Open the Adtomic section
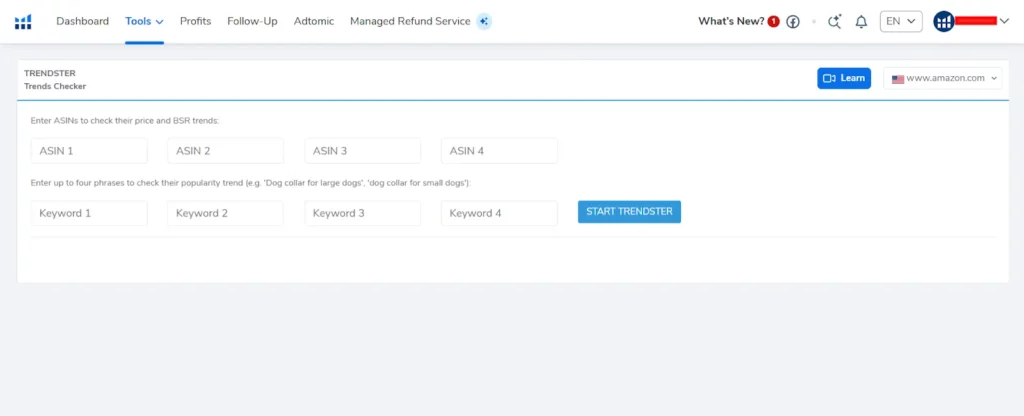 [x=314, y=21]
